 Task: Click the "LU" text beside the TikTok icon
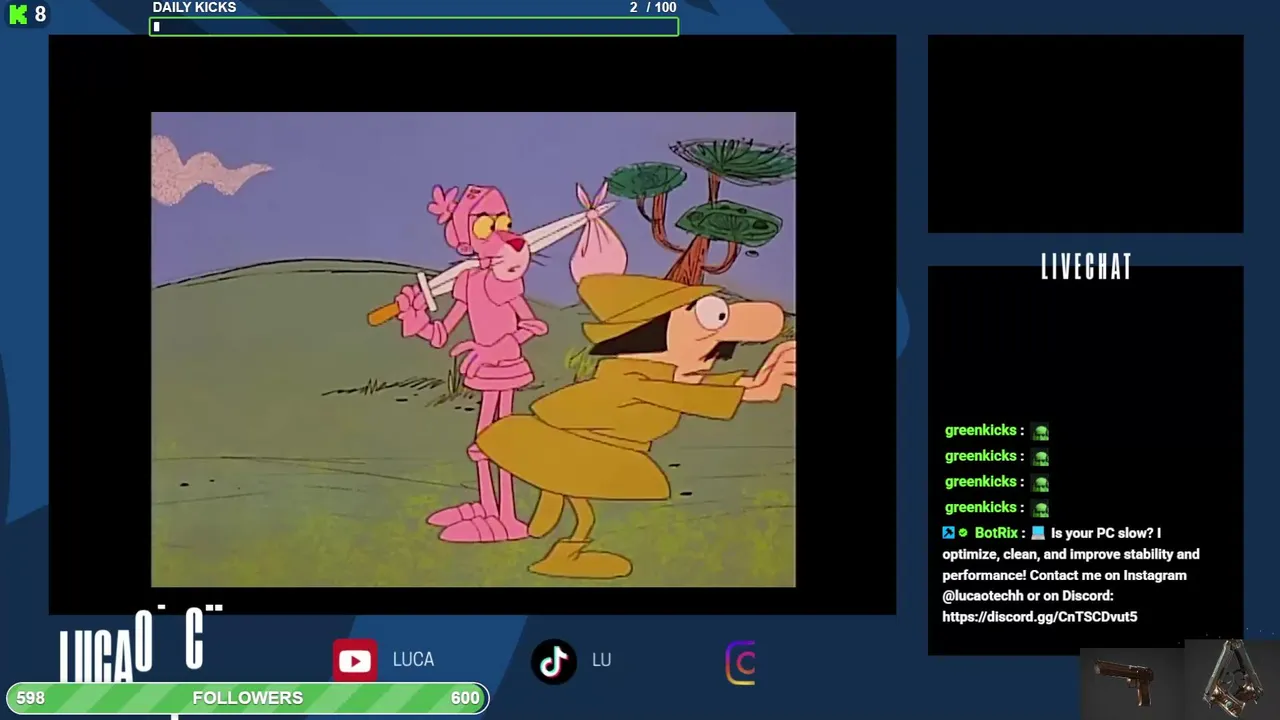click(601, 660)
